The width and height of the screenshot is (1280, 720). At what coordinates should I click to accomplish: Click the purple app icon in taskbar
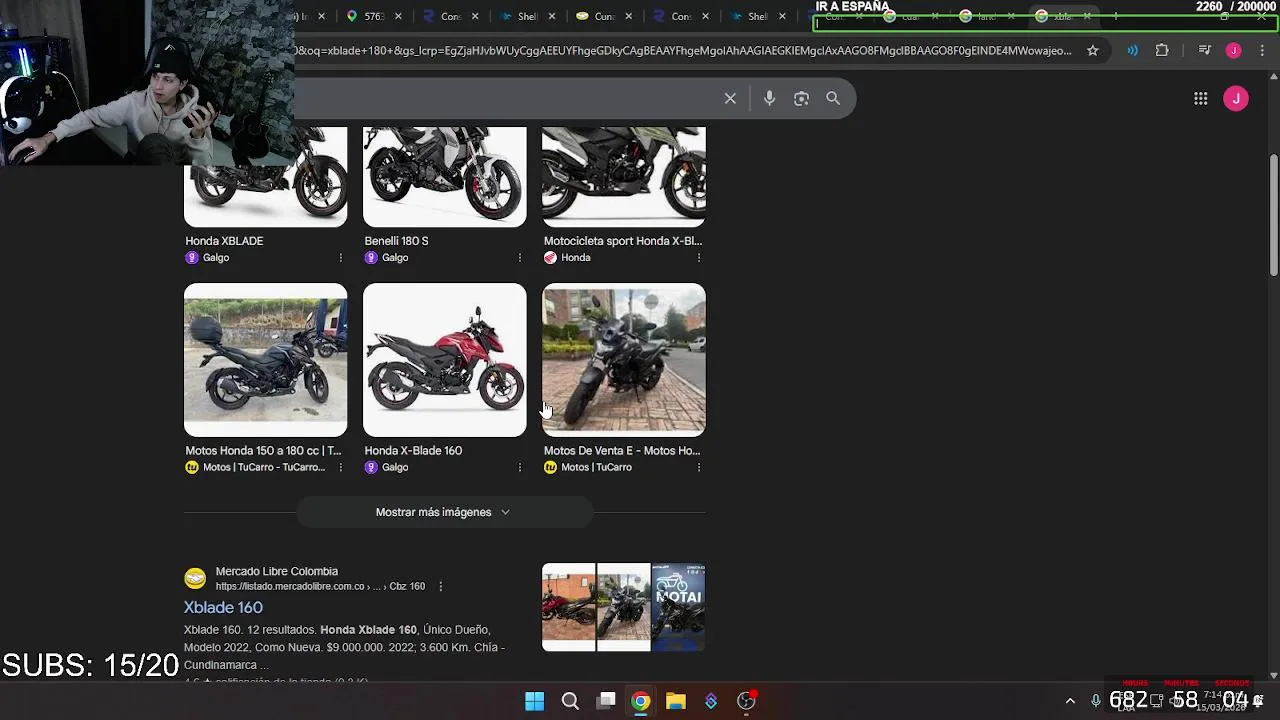click(x=711, y=701)
